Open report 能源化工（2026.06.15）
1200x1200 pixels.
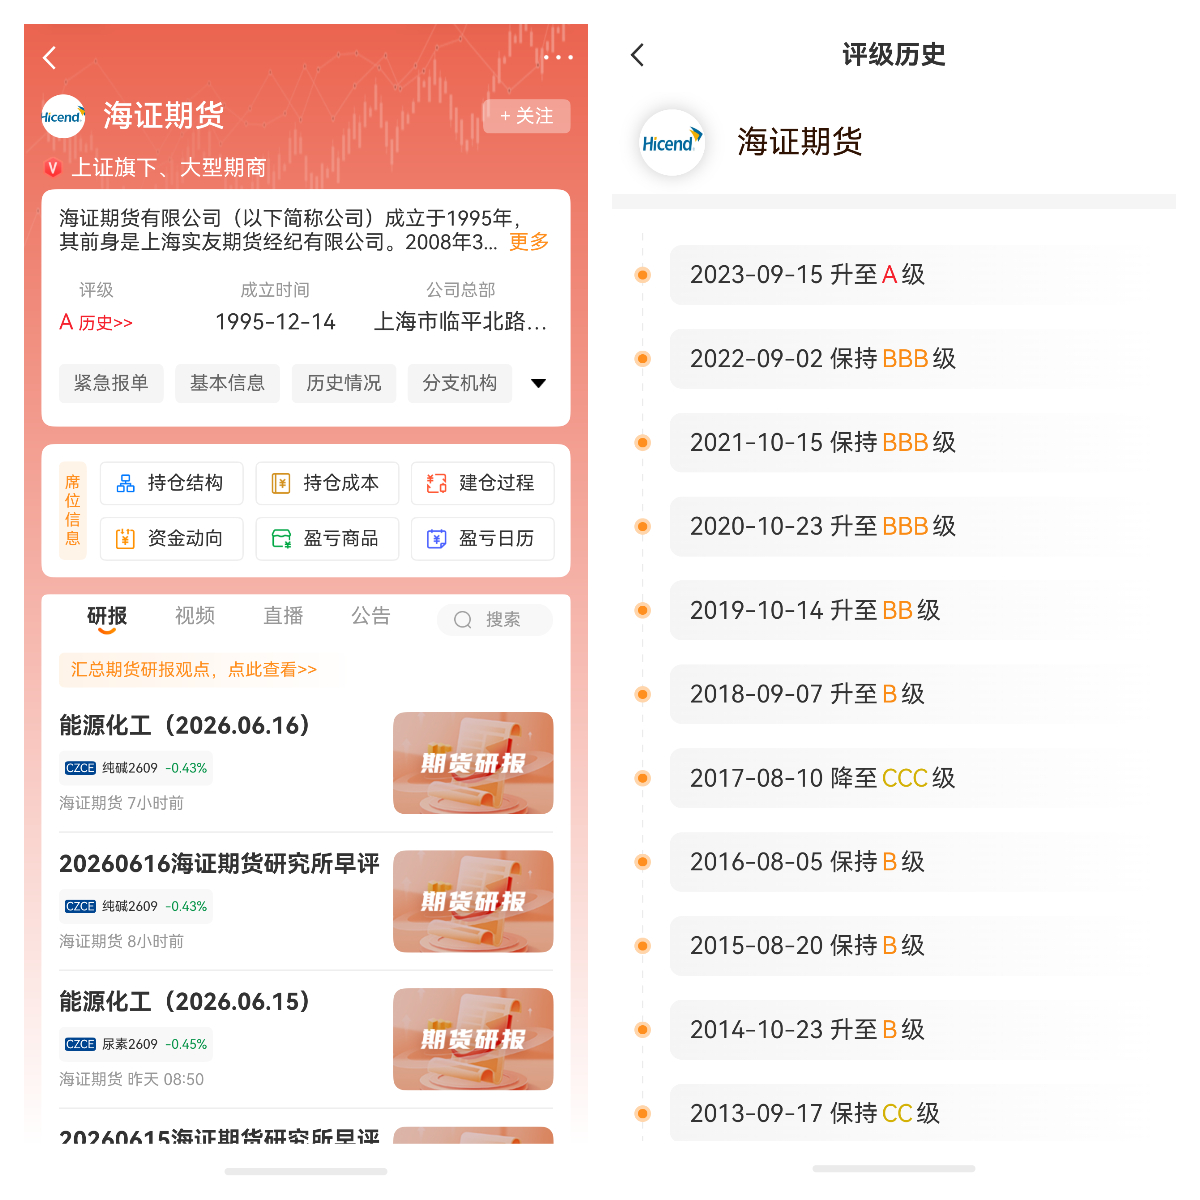(185, 1002)
